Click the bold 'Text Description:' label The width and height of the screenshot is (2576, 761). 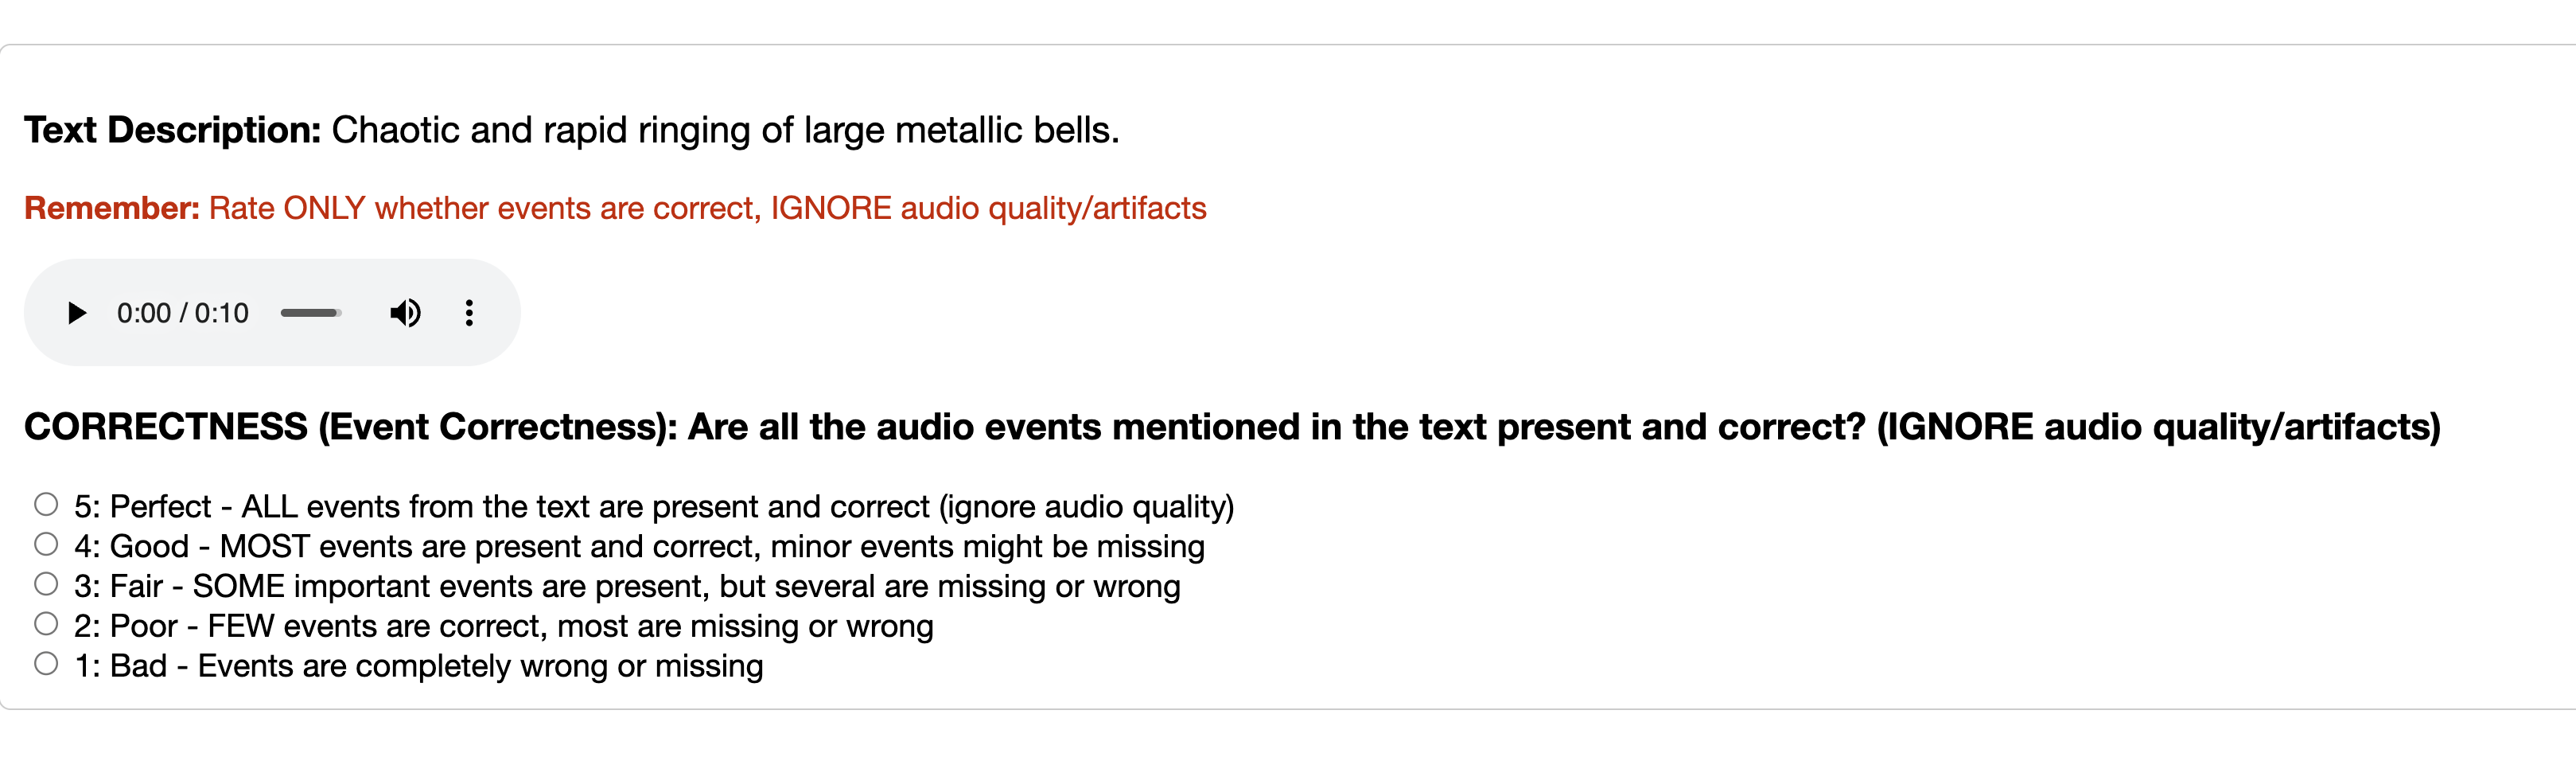(x=172, y=130)
